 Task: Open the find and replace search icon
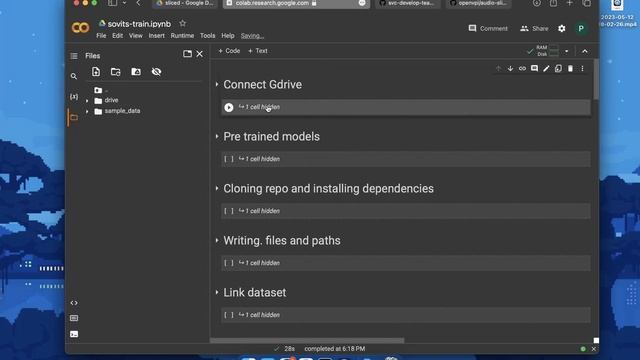(74, 76)
